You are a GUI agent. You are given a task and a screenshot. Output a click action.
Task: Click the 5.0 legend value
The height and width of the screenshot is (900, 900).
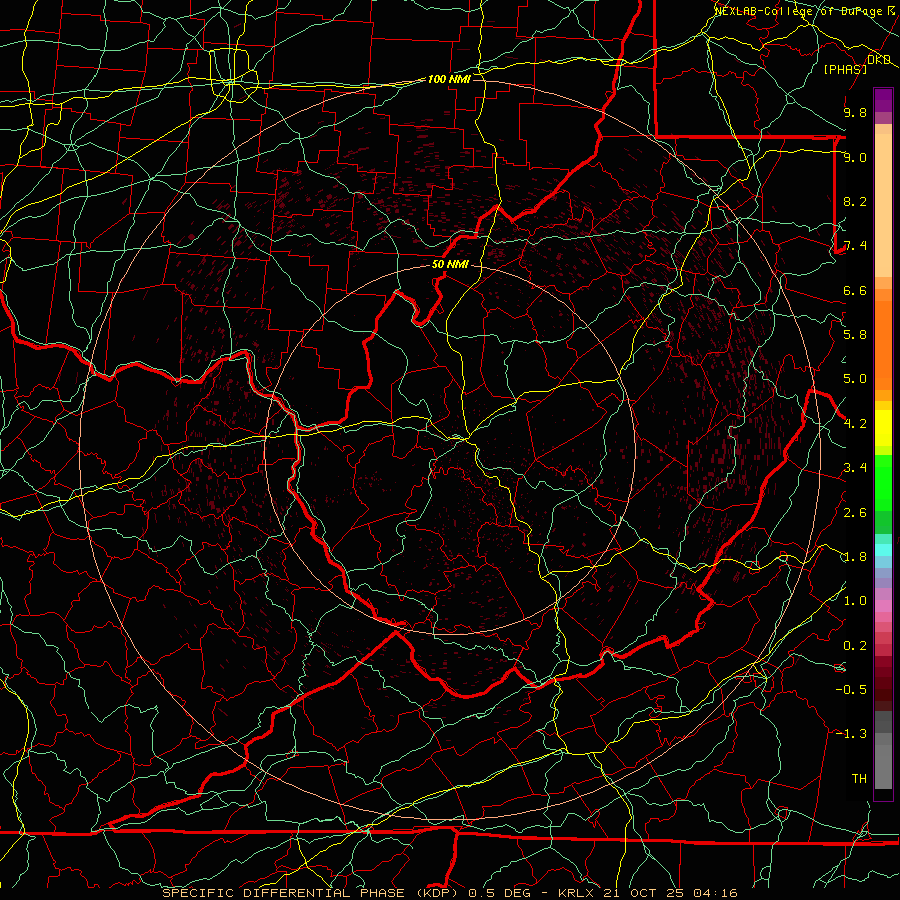[x=855, y=379]
